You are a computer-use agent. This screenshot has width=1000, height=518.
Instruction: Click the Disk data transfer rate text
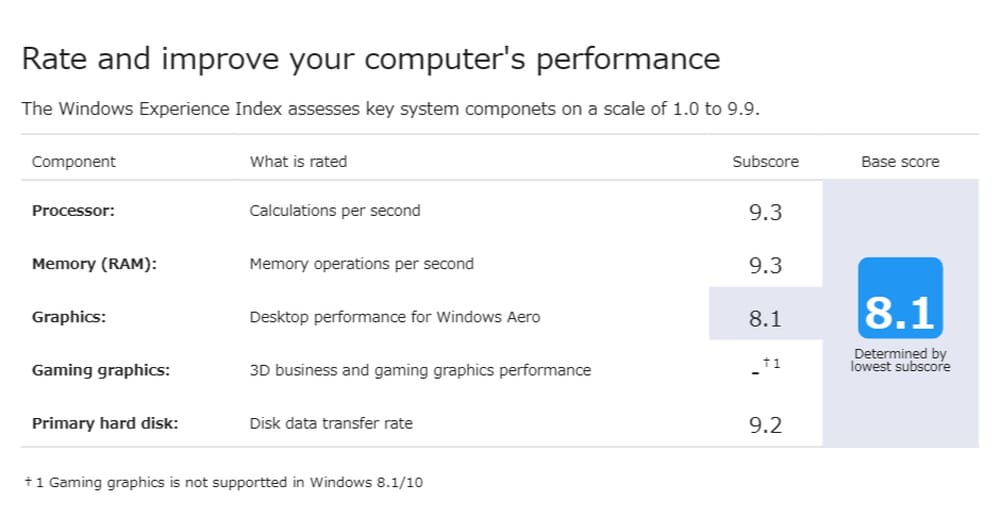pos(331,423)
